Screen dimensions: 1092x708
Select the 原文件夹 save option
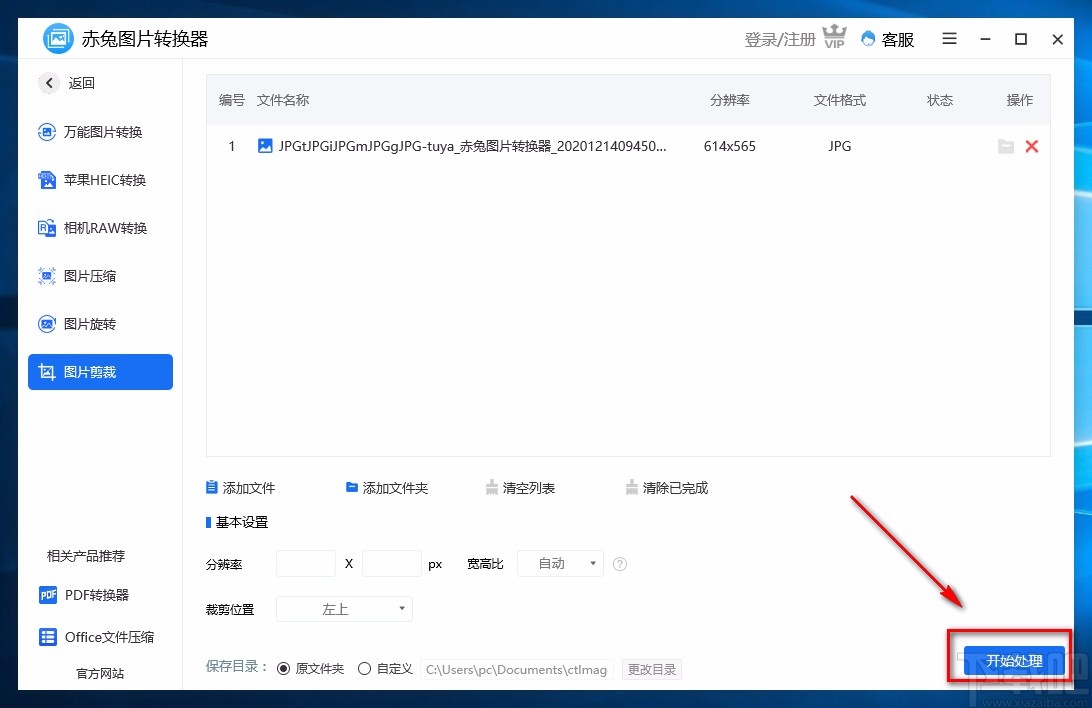point(286,668)
